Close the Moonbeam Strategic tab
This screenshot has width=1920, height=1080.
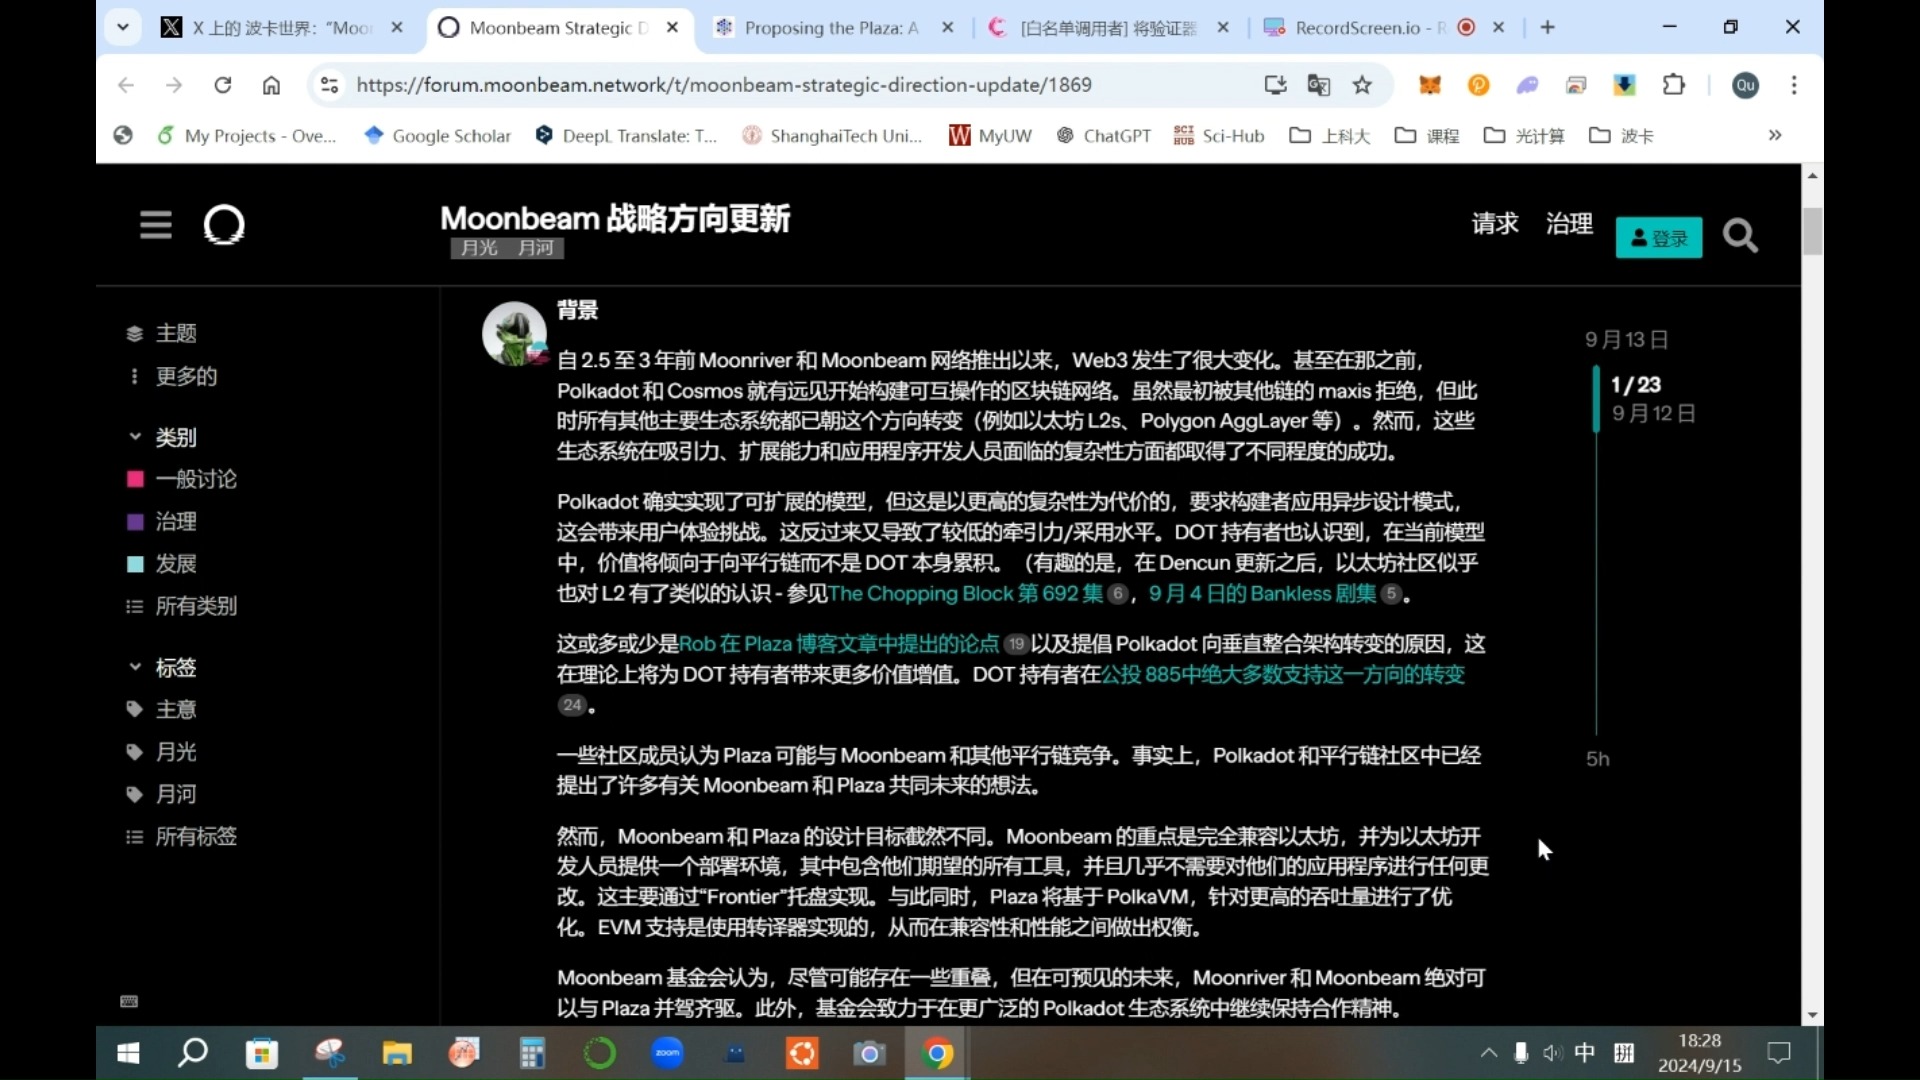[673, 28]
